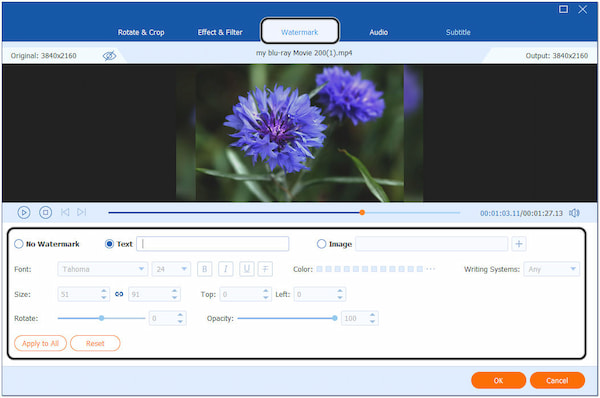The image size is (600, 398).
Task: Click the Bold formatting button
Action: 205,269
